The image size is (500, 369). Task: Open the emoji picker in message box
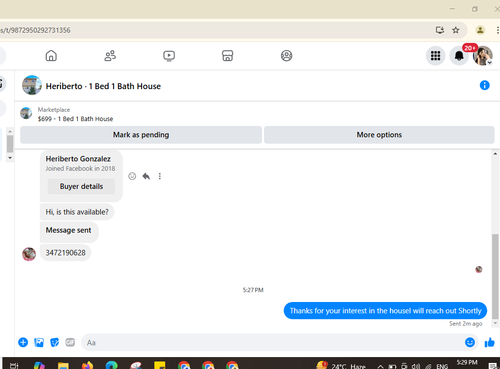pos(470,342)
